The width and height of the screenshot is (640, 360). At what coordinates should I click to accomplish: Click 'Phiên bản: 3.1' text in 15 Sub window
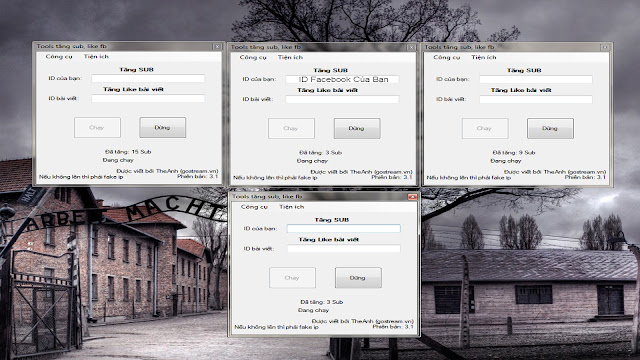(198, 177)
